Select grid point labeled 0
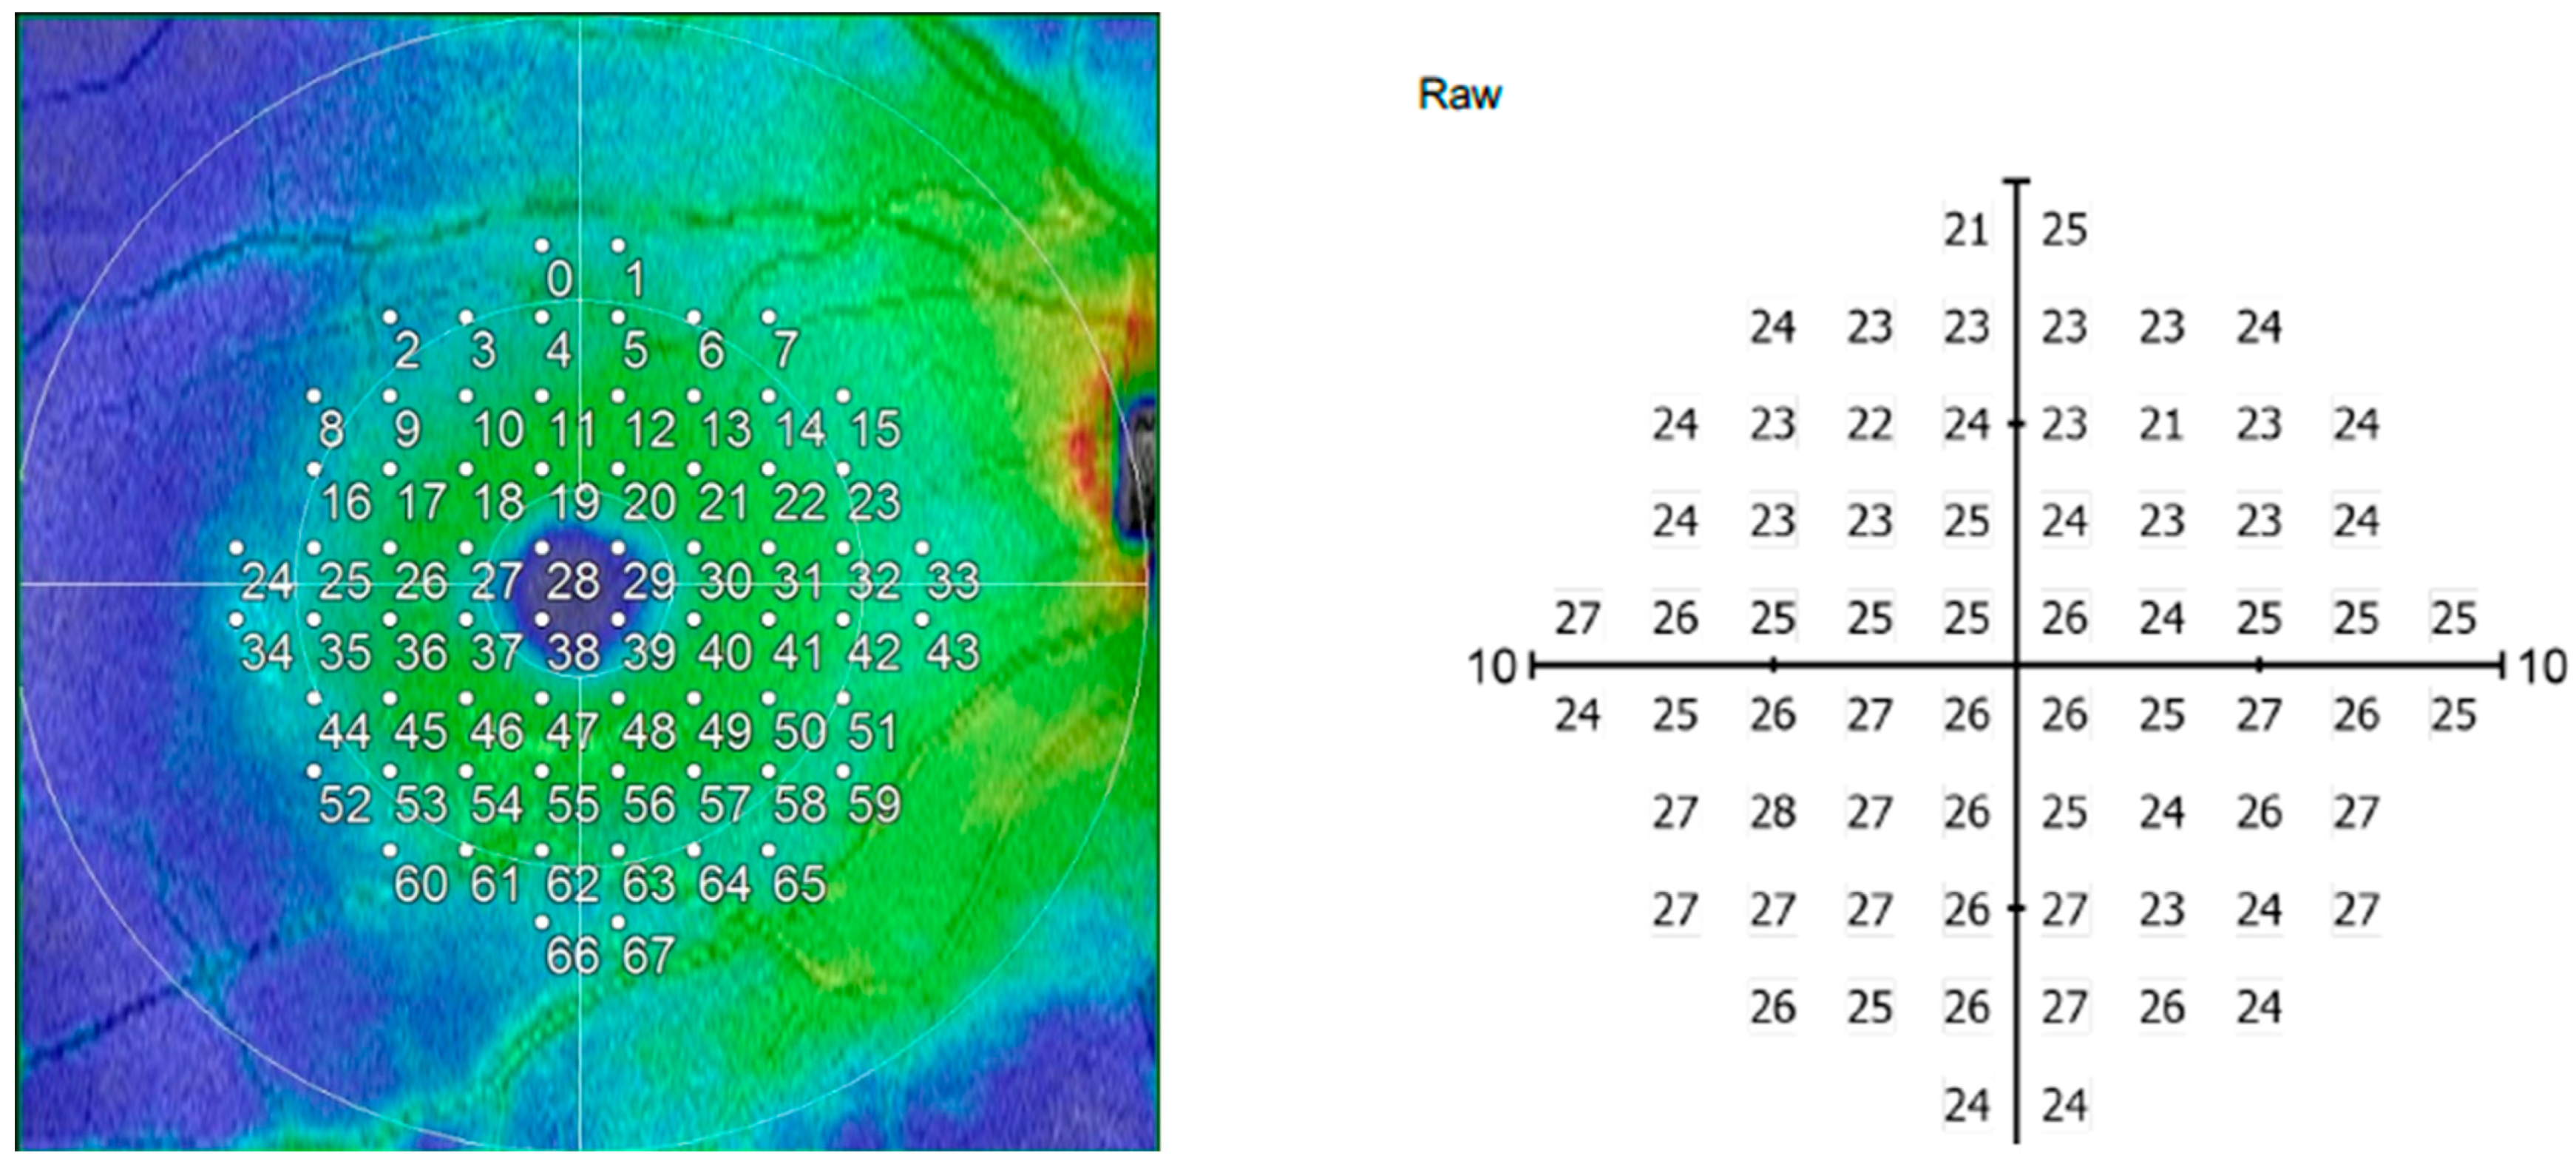This screenshot has width=2576, height=1170. coord(560,278)
